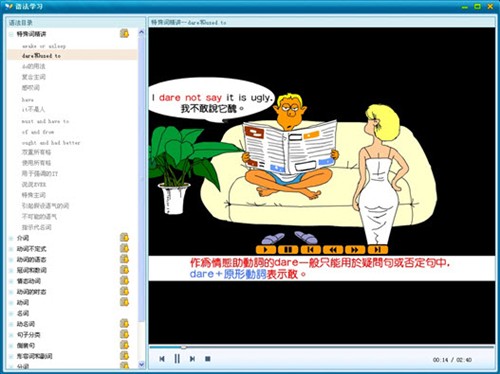Open the 'ought and had better' lesson
Image resolution: width=500 pixels, height=374 pixels.
(x=51, y=143)
